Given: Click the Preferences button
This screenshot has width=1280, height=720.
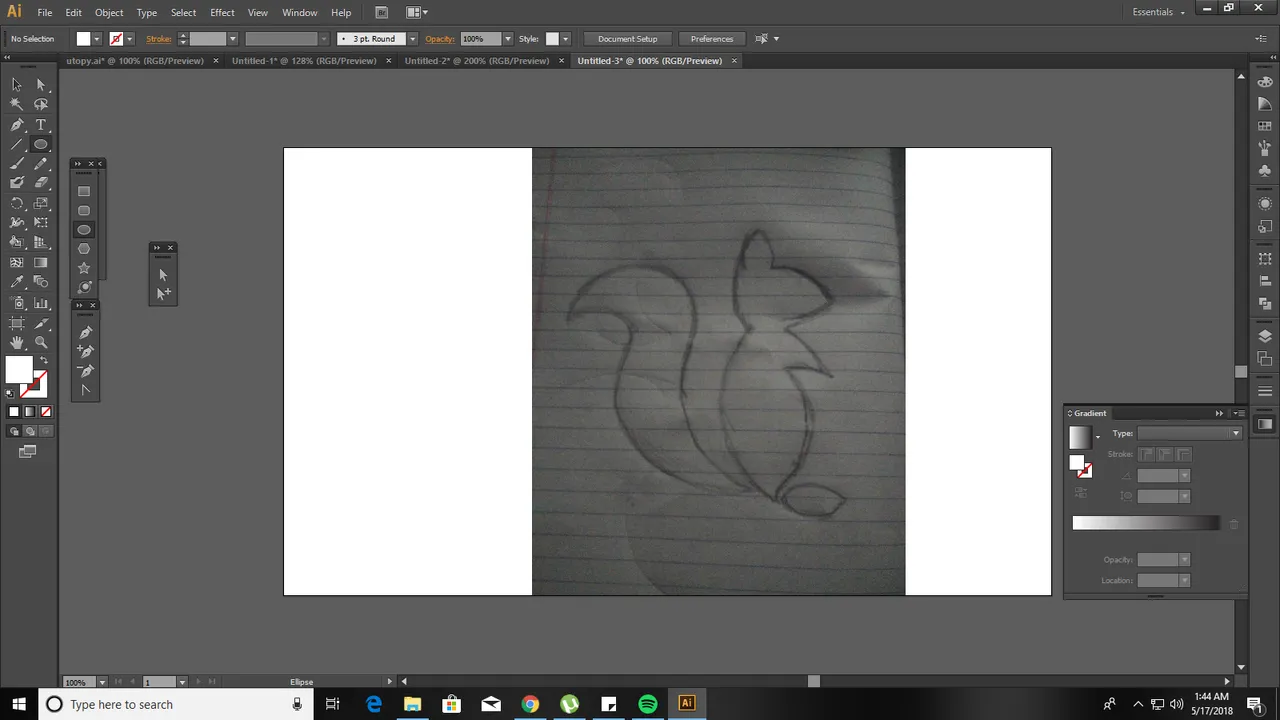Looking at the screenshot, I should click(712, 39).
